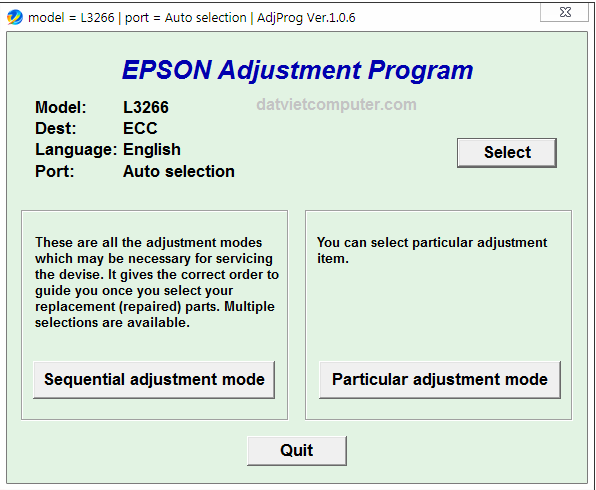Click the AdjProg app icon in title bar

[x=15, y=17]
